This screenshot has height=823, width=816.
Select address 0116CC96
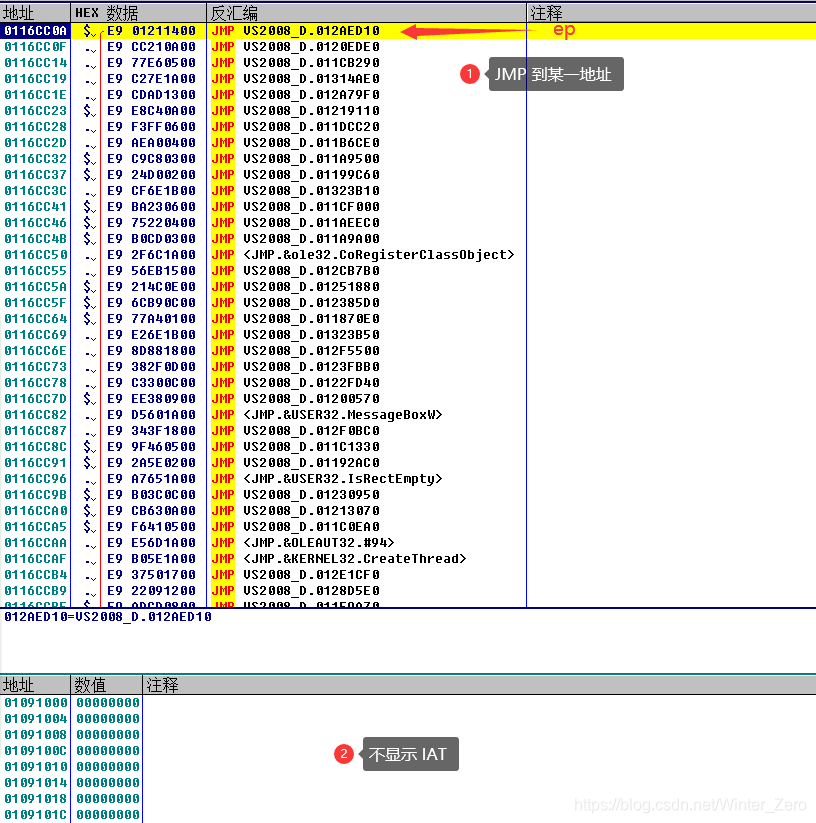coord(36,479)
